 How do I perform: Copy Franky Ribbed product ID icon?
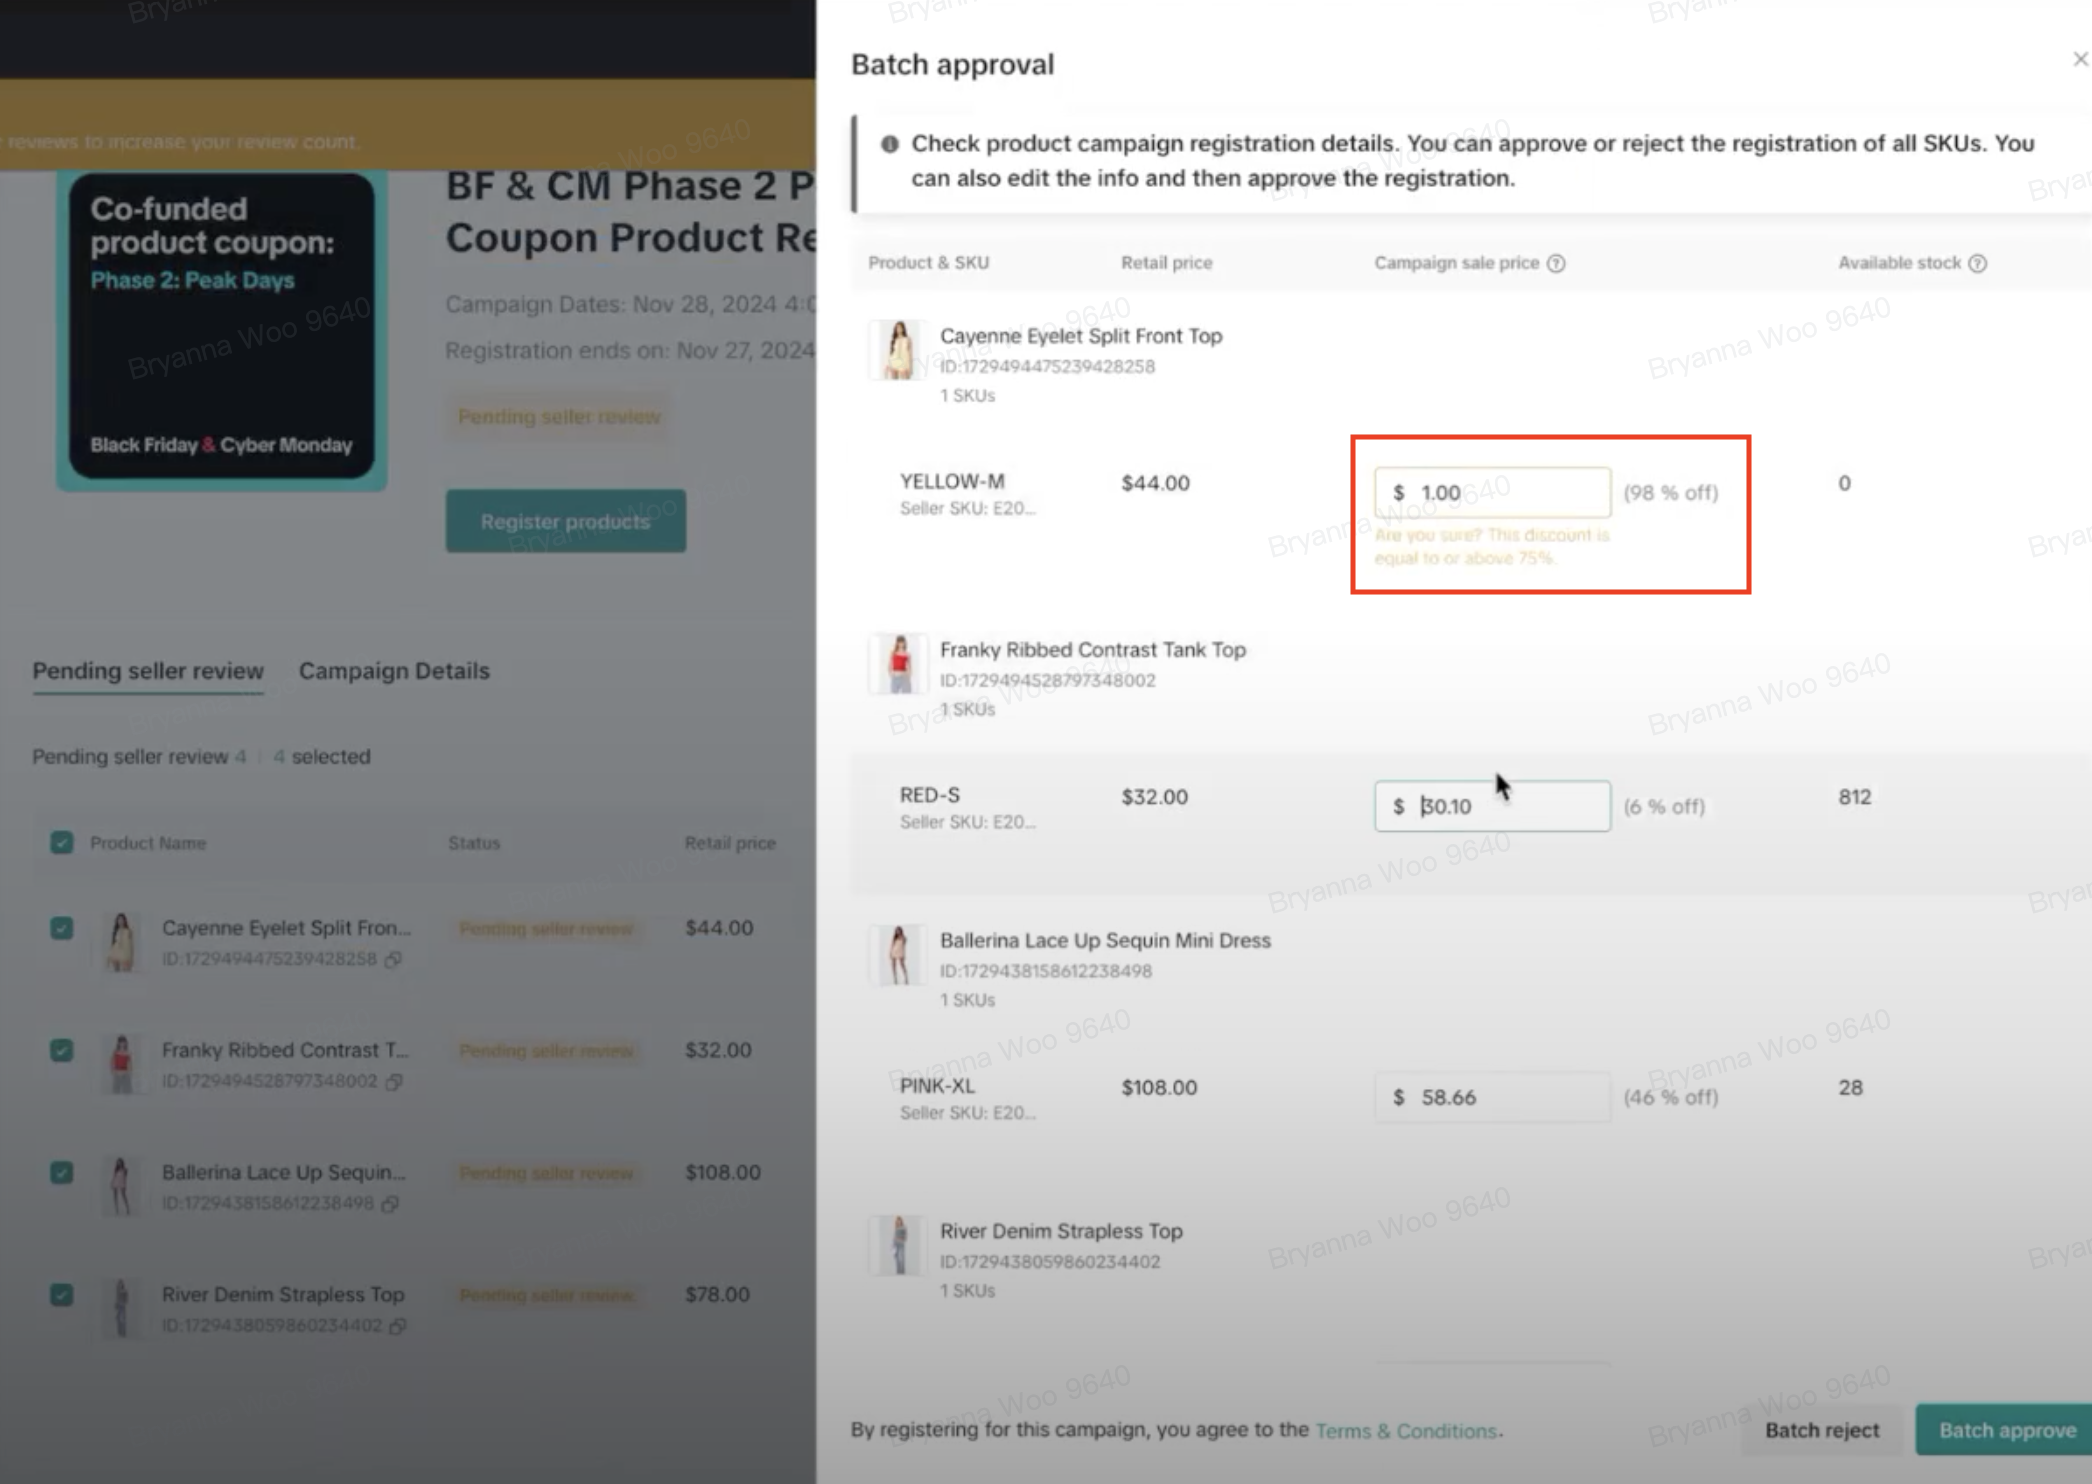click(394, 1081)
